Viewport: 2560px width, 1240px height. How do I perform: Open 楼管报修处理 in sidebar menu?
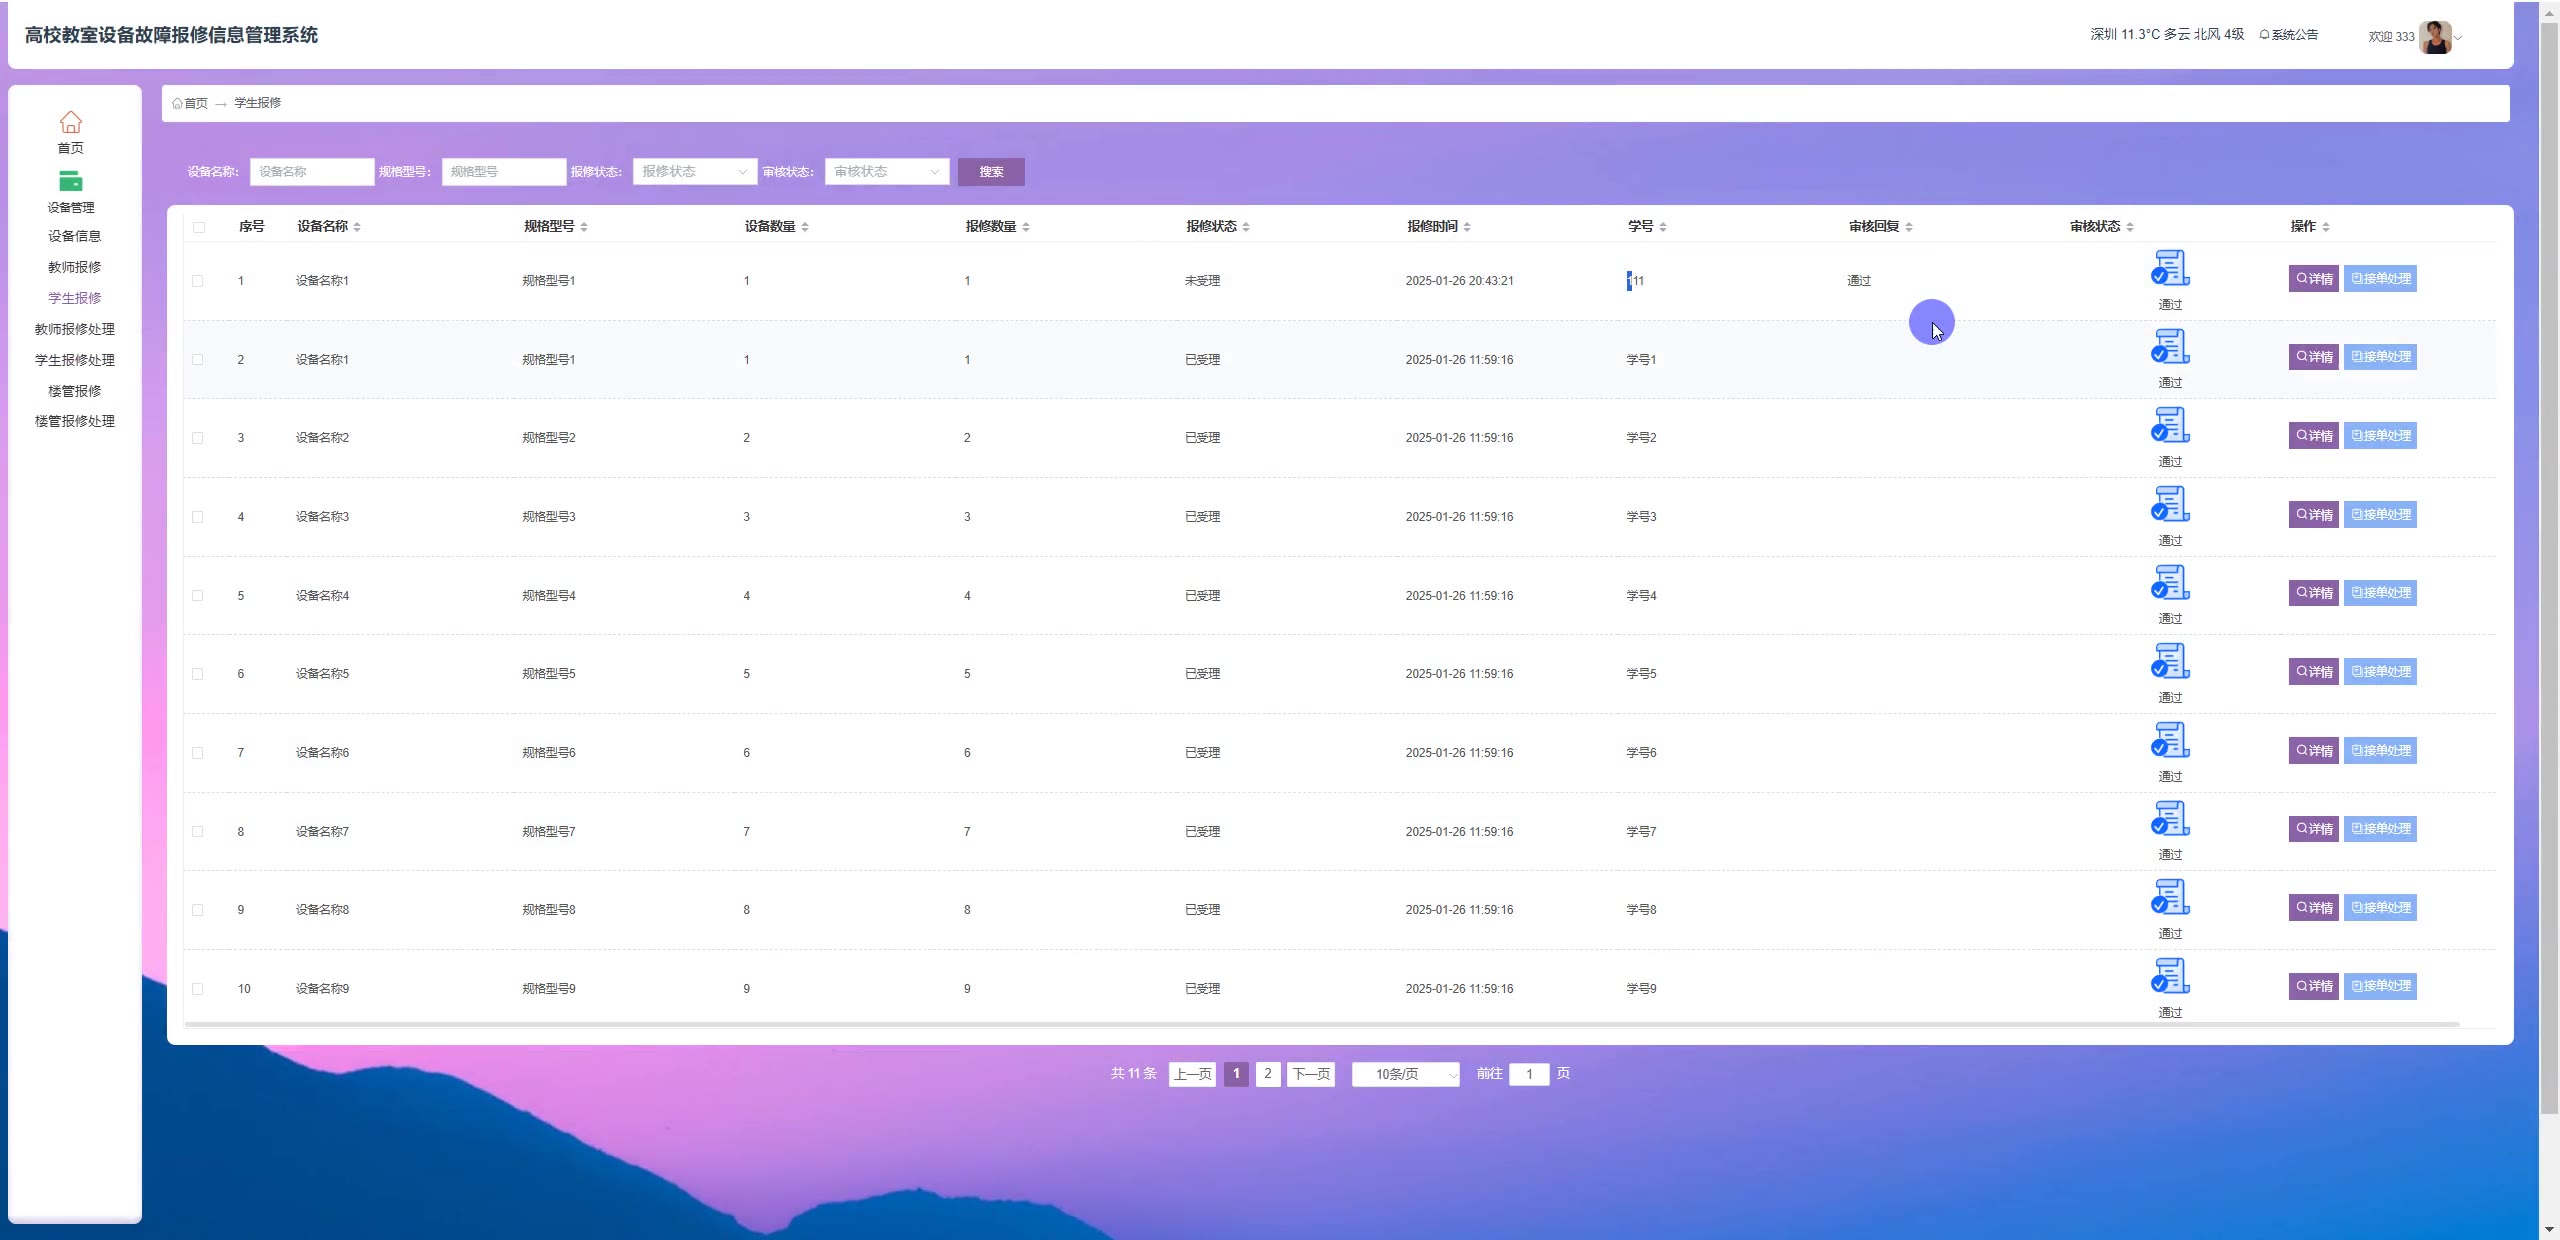point(74,421)
